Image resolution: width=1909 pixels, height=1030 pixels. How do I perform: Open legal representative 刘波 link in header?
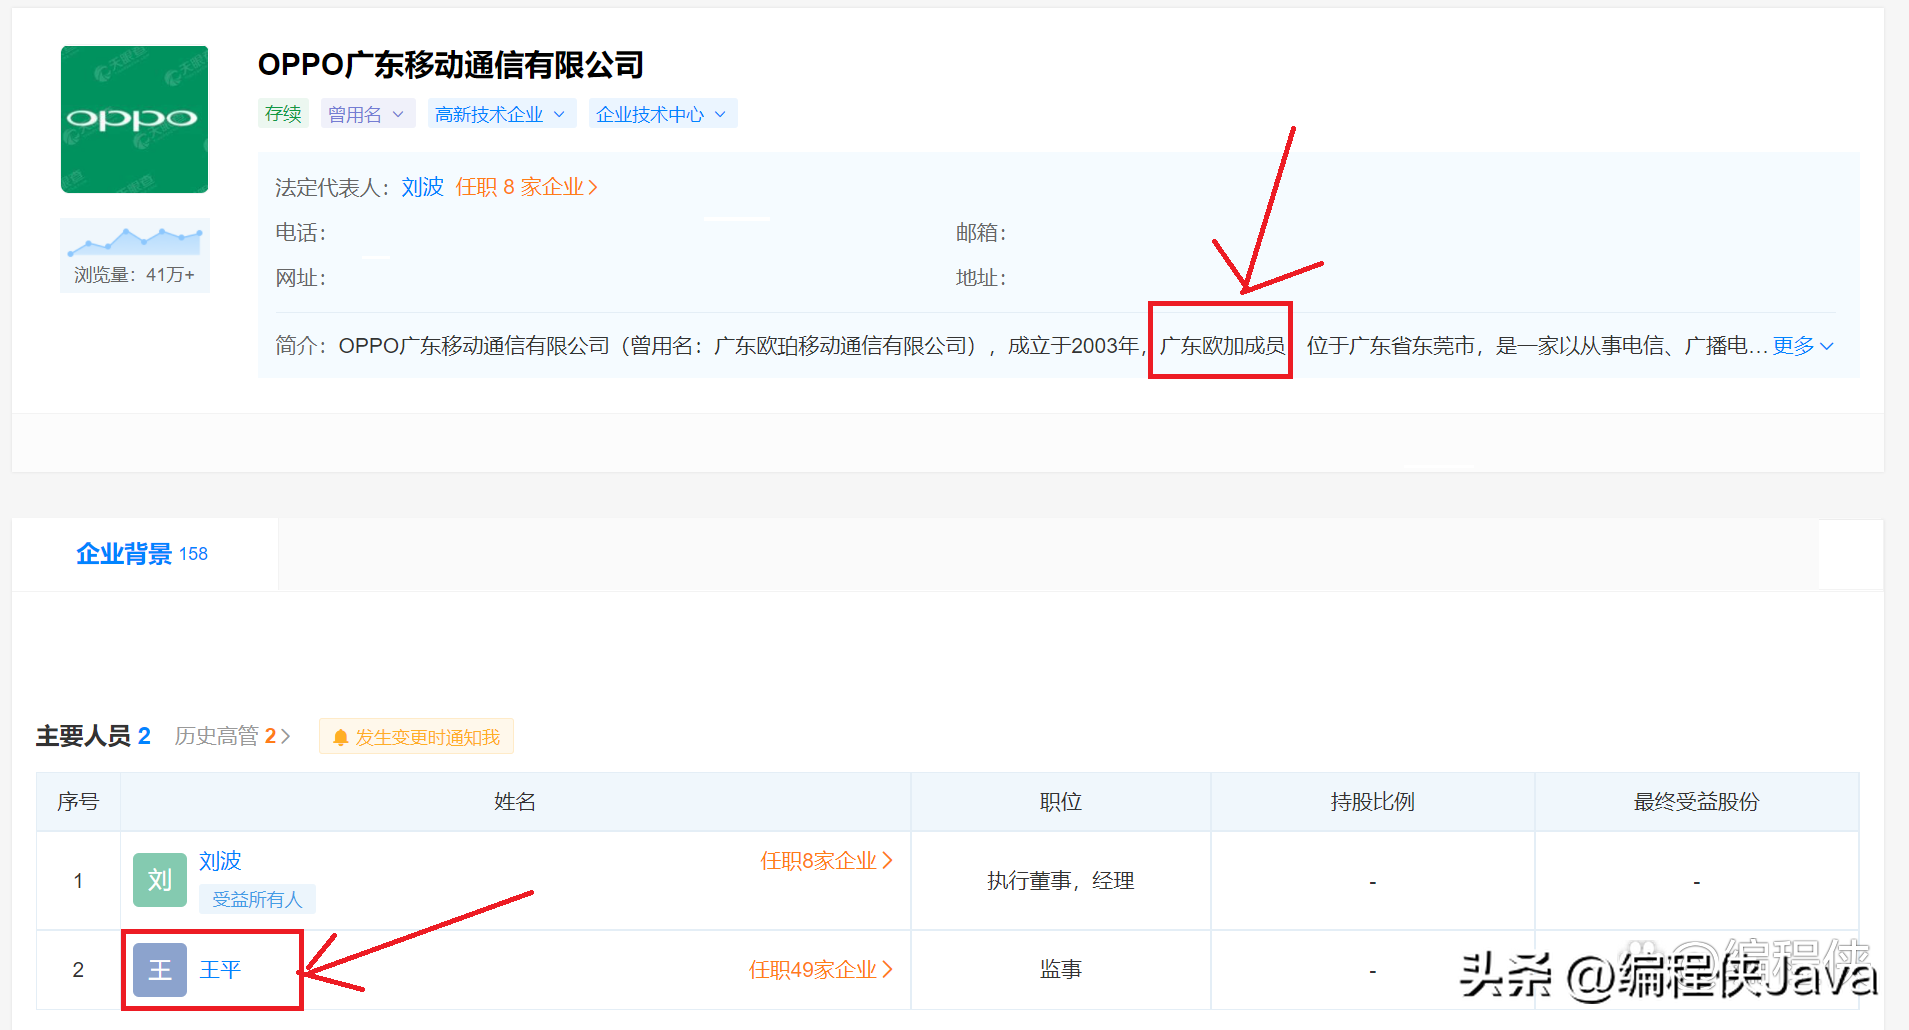coord(422,187)
